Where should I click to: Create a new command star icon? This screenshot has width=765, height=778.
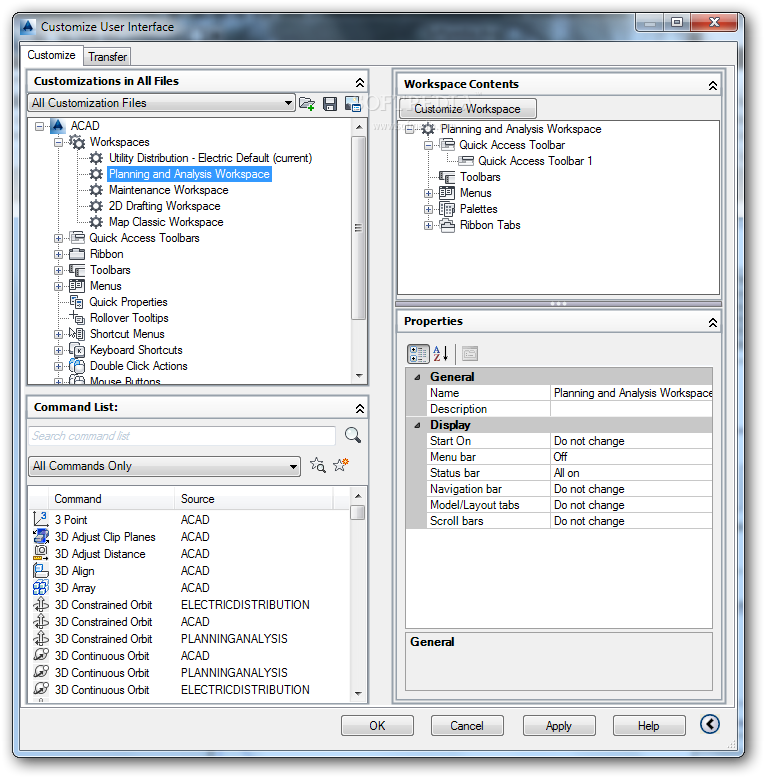tap(341, 465)
